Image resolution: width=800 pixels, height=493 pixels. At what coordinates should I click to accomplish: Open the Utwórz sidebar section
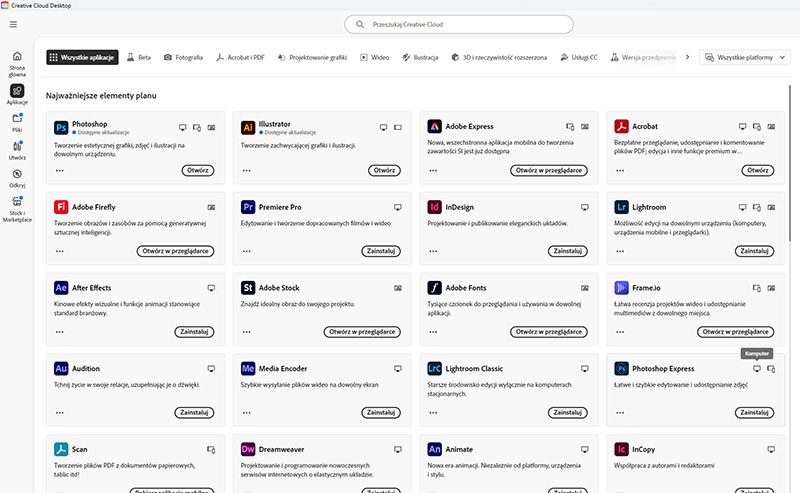tap(17, 150)
